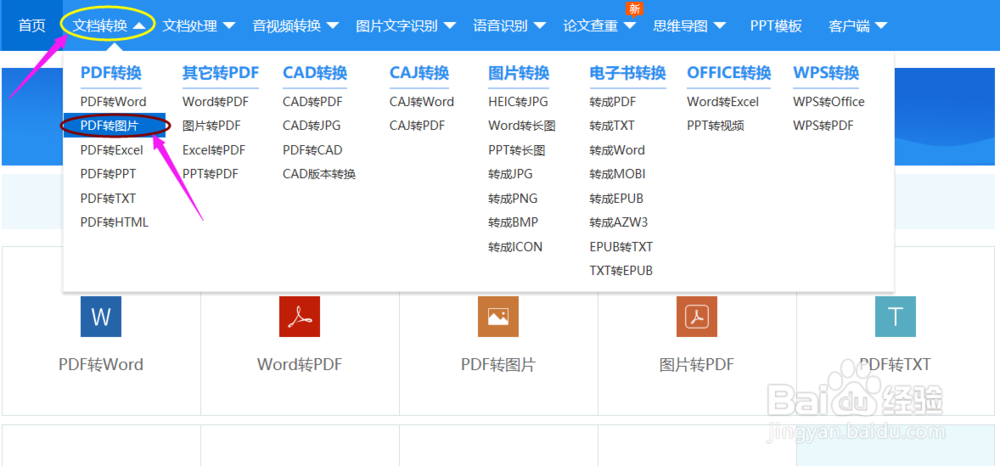
Task: Click the 电子书转换 column heading
Action: tap(628, 73)
